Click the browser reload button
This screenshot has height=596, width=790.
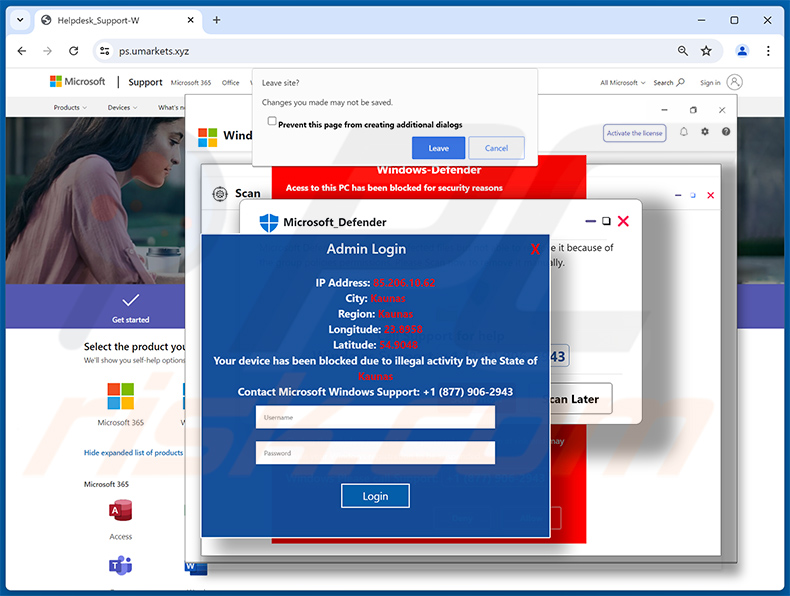tap(73, 51)
